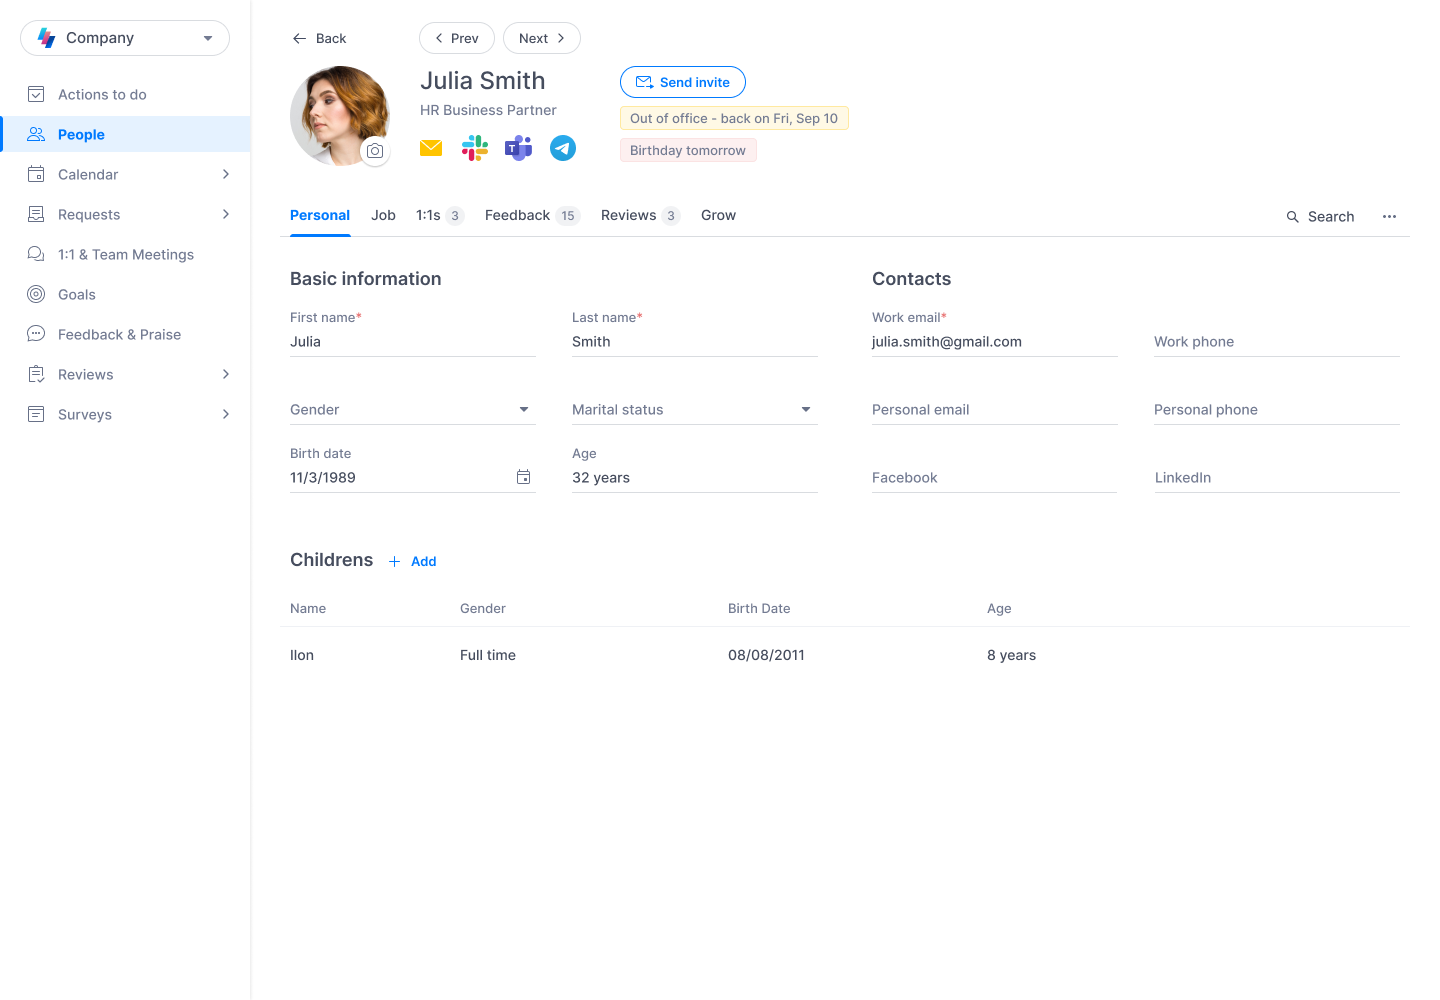1440x1000 pixels.
Task: Open the three-dot more options menu
Action: [x=1389, y=216]
